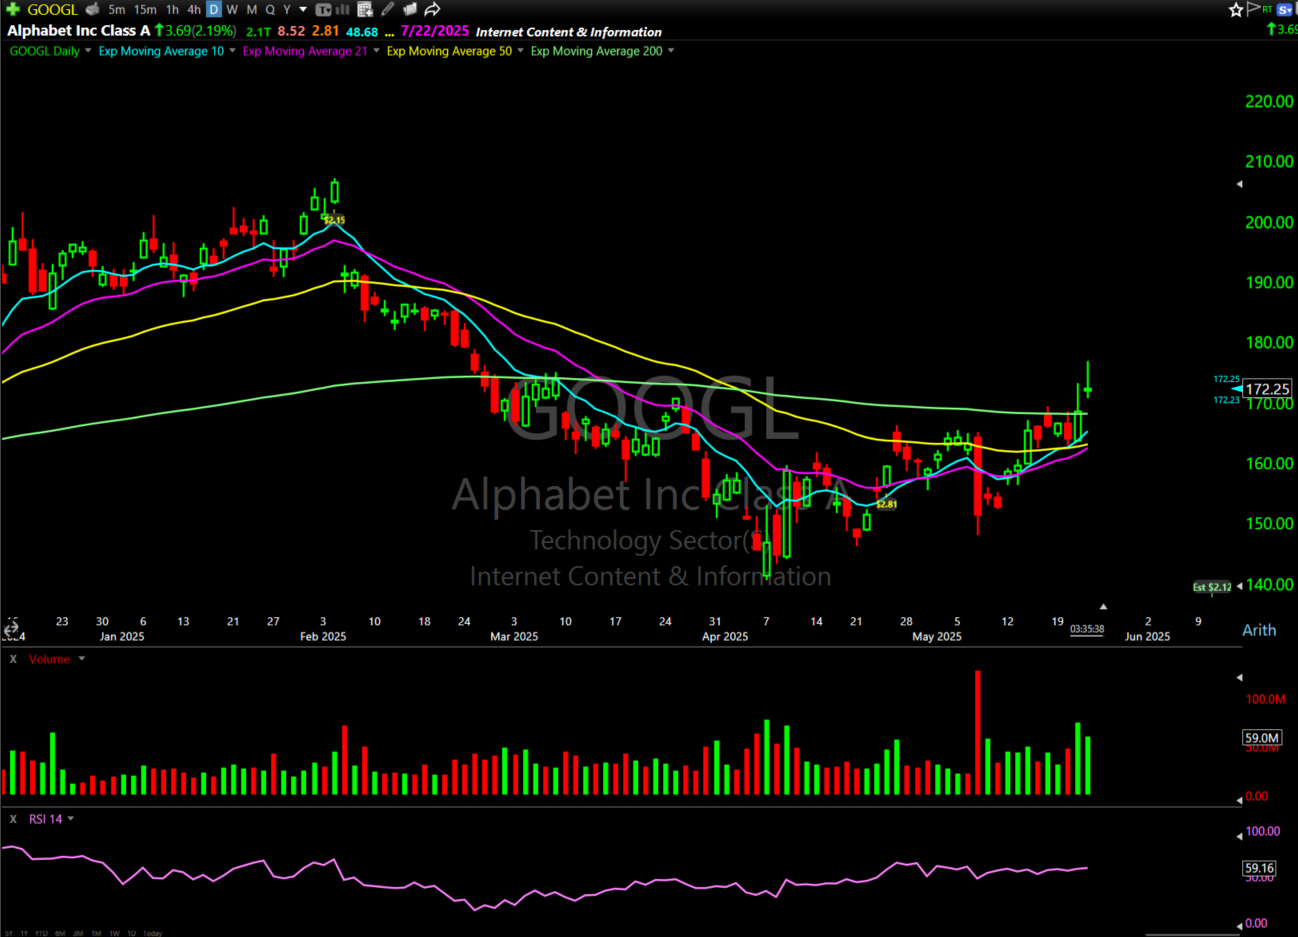Viewport: 1298px width, 937px height.
Task: Select the 6M range button at bottom
Action: [x=61, y=933]
